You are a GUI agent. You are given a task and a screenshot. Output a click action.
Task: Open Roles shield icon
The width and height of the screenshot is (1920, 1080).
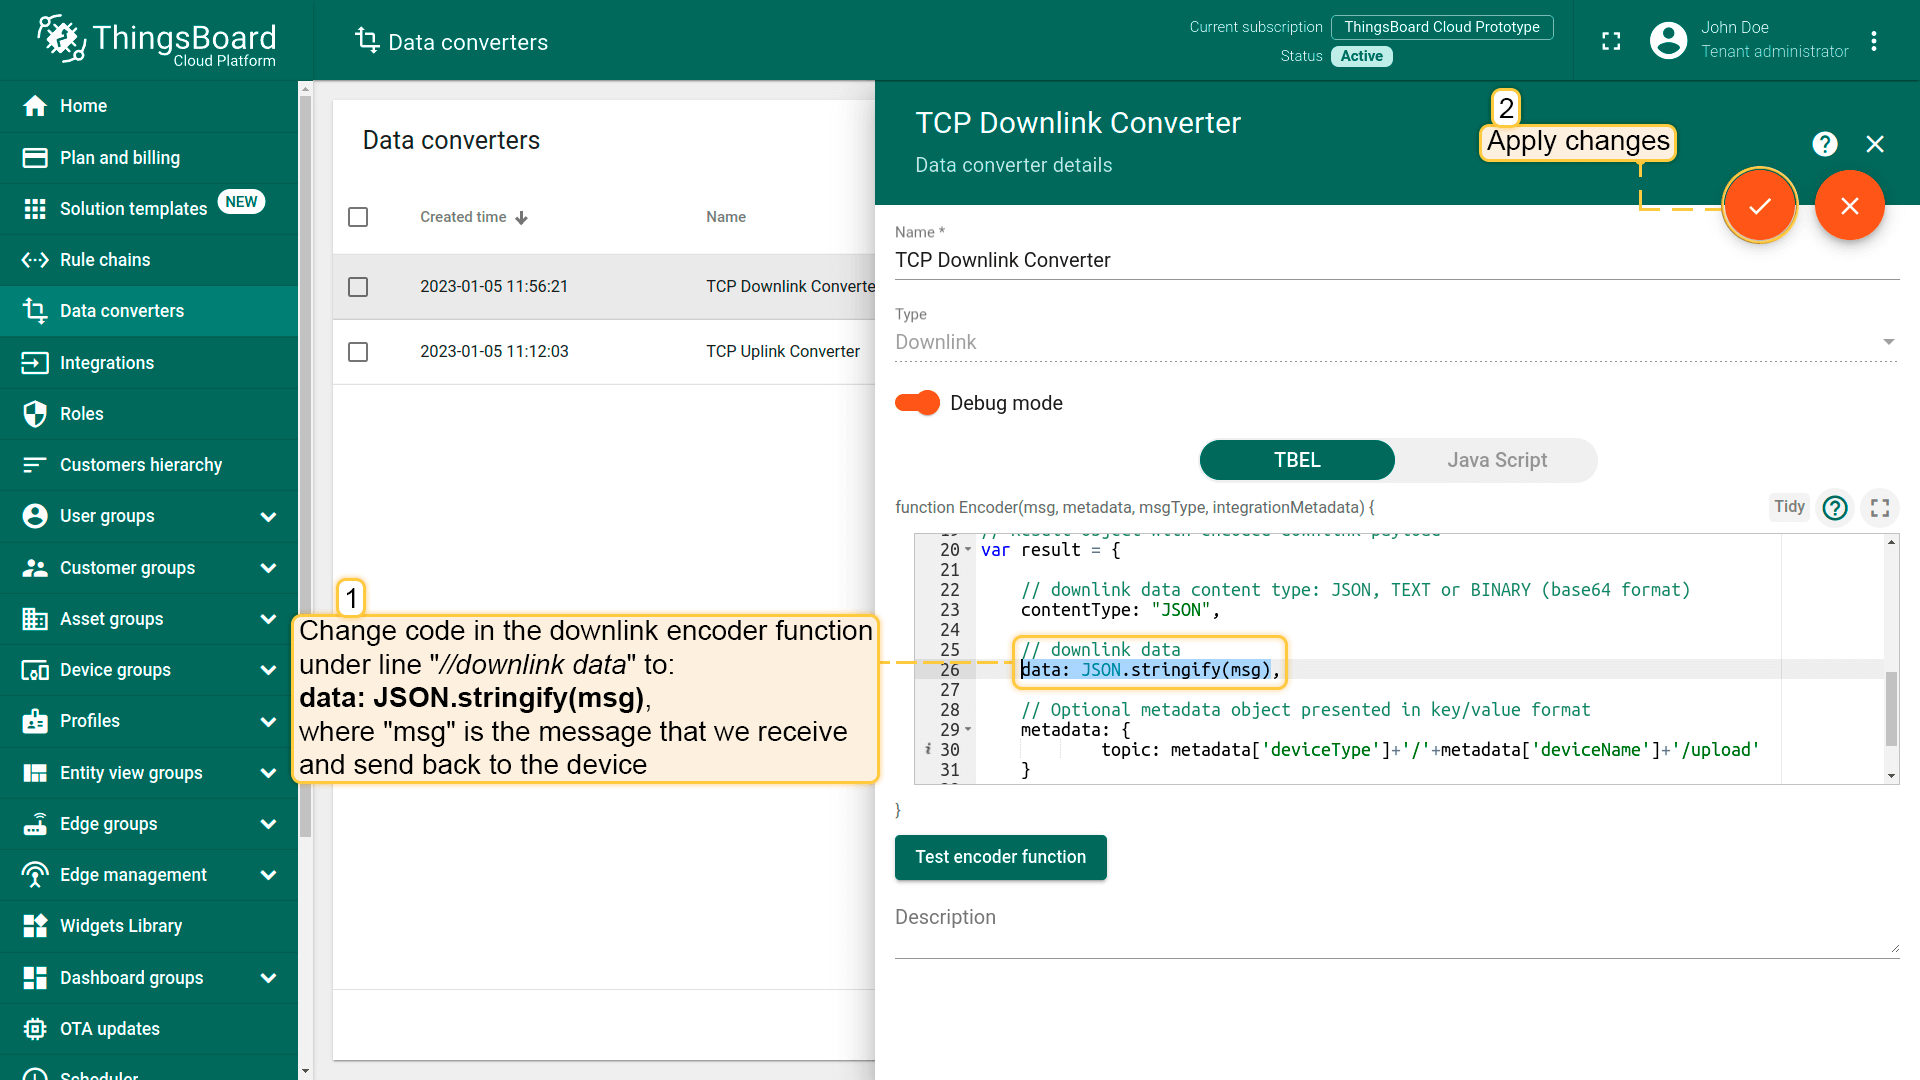point(35,414)
